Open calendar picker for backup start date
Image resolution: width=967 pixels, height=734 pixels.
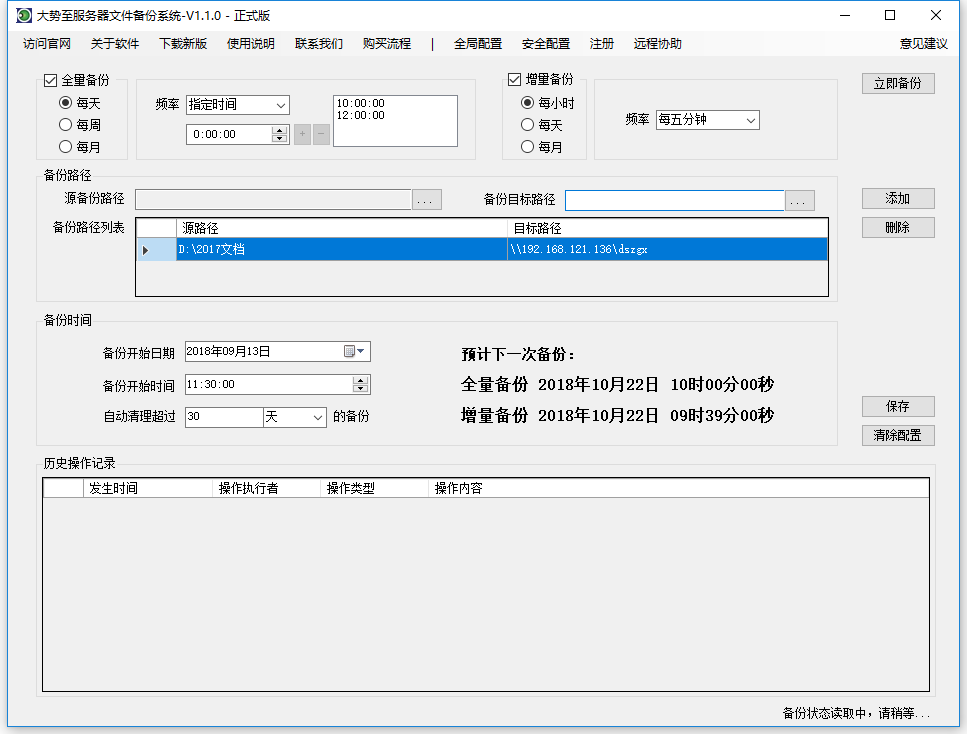point(355,351)
